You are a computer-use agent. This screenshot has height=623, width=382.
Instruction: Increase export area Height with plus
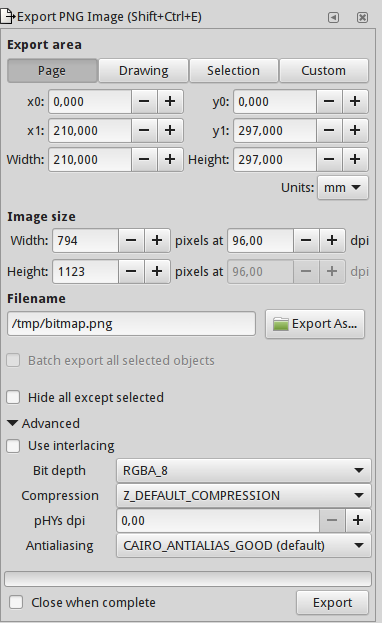(x=355, y=159)
